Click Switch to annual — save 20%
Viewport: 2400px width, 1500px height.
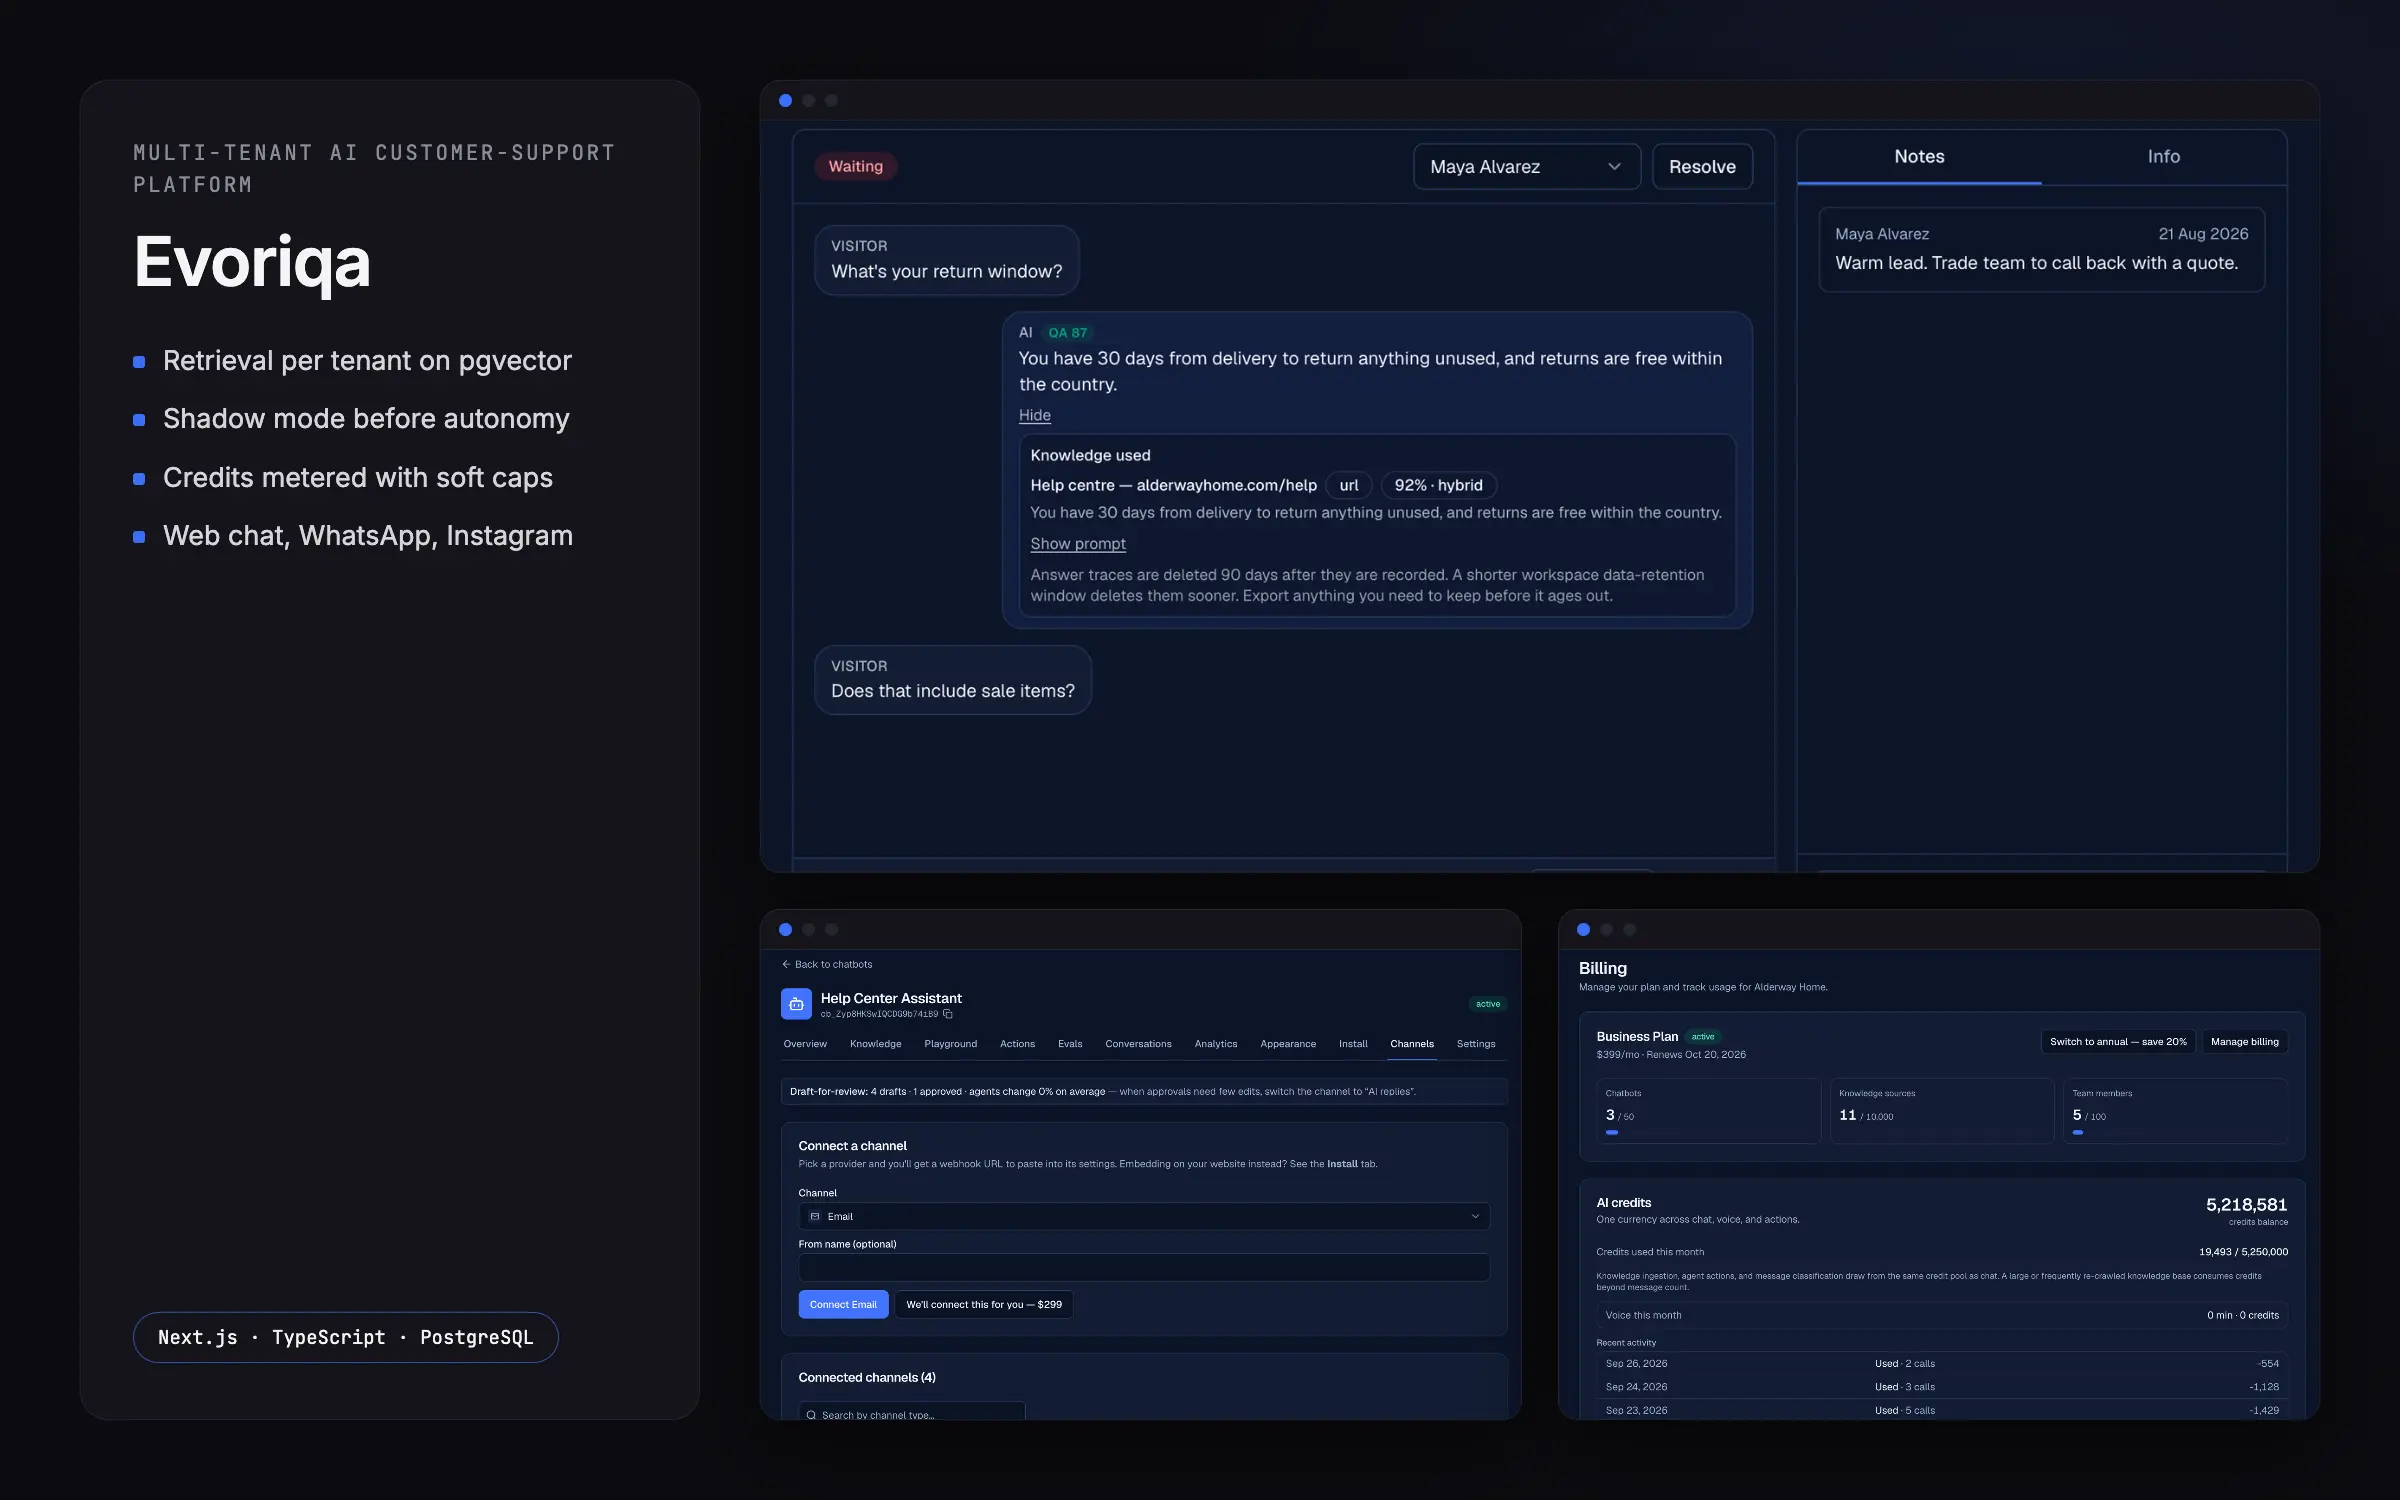[x=2118, y=1042]
